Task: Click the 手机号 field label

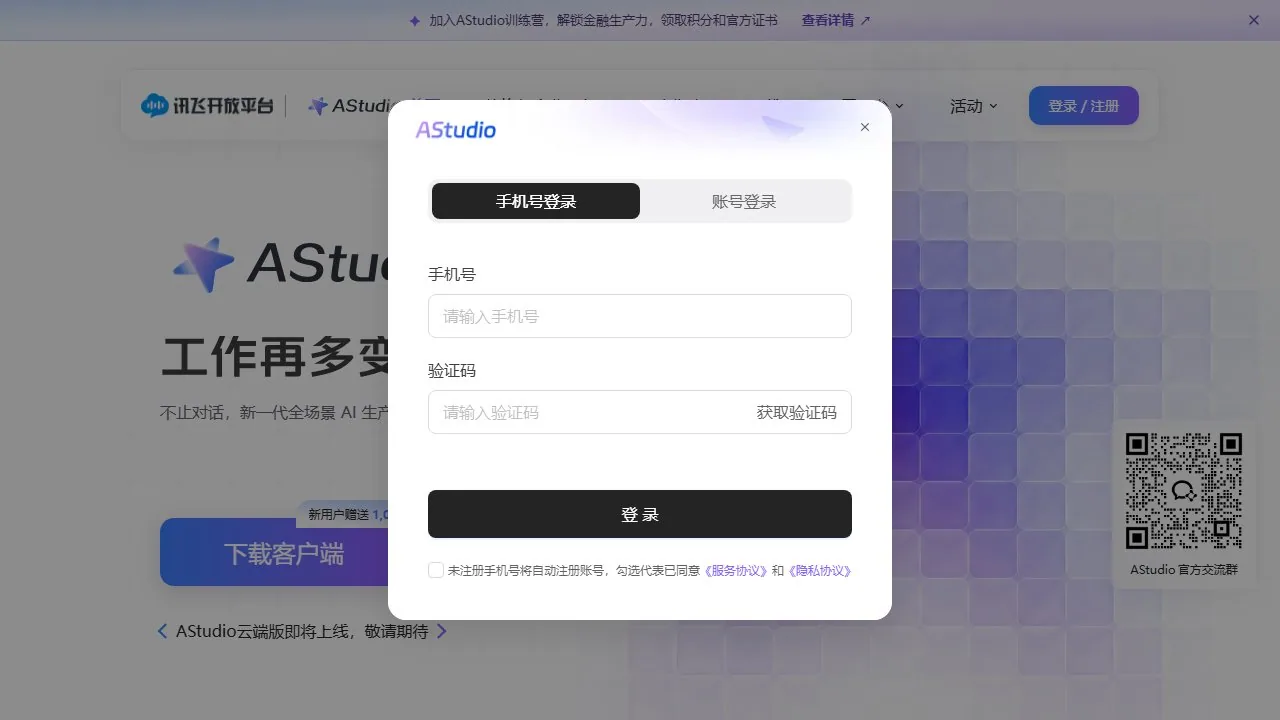Action: 452,274
